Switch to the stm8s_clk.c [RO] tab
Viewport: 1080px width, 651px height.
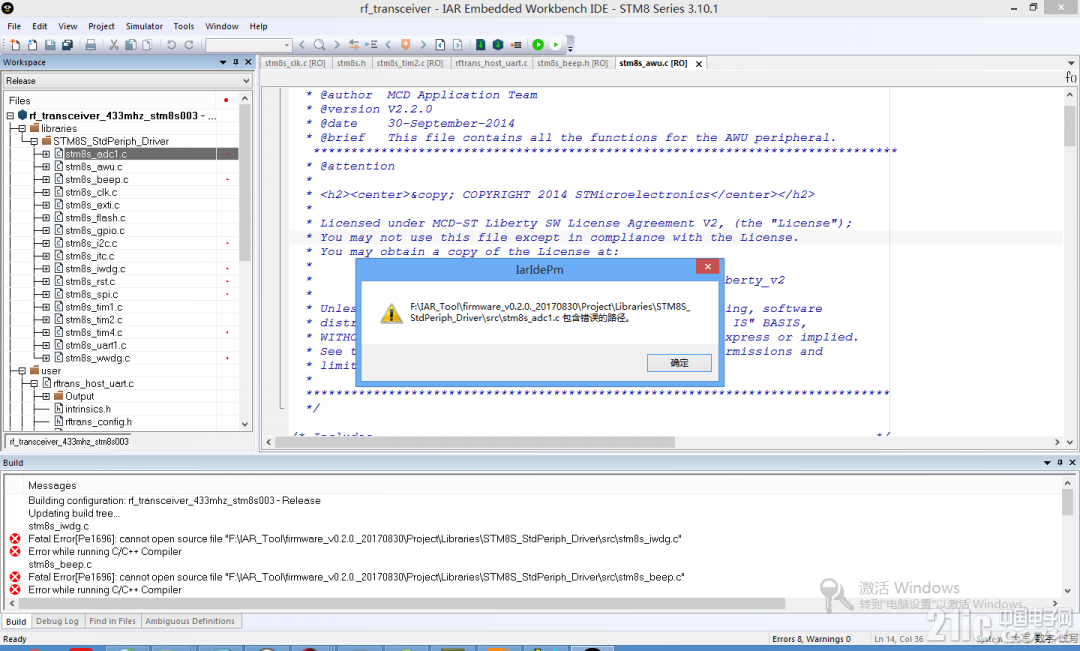pyautogui.click(x=295, y=63)
